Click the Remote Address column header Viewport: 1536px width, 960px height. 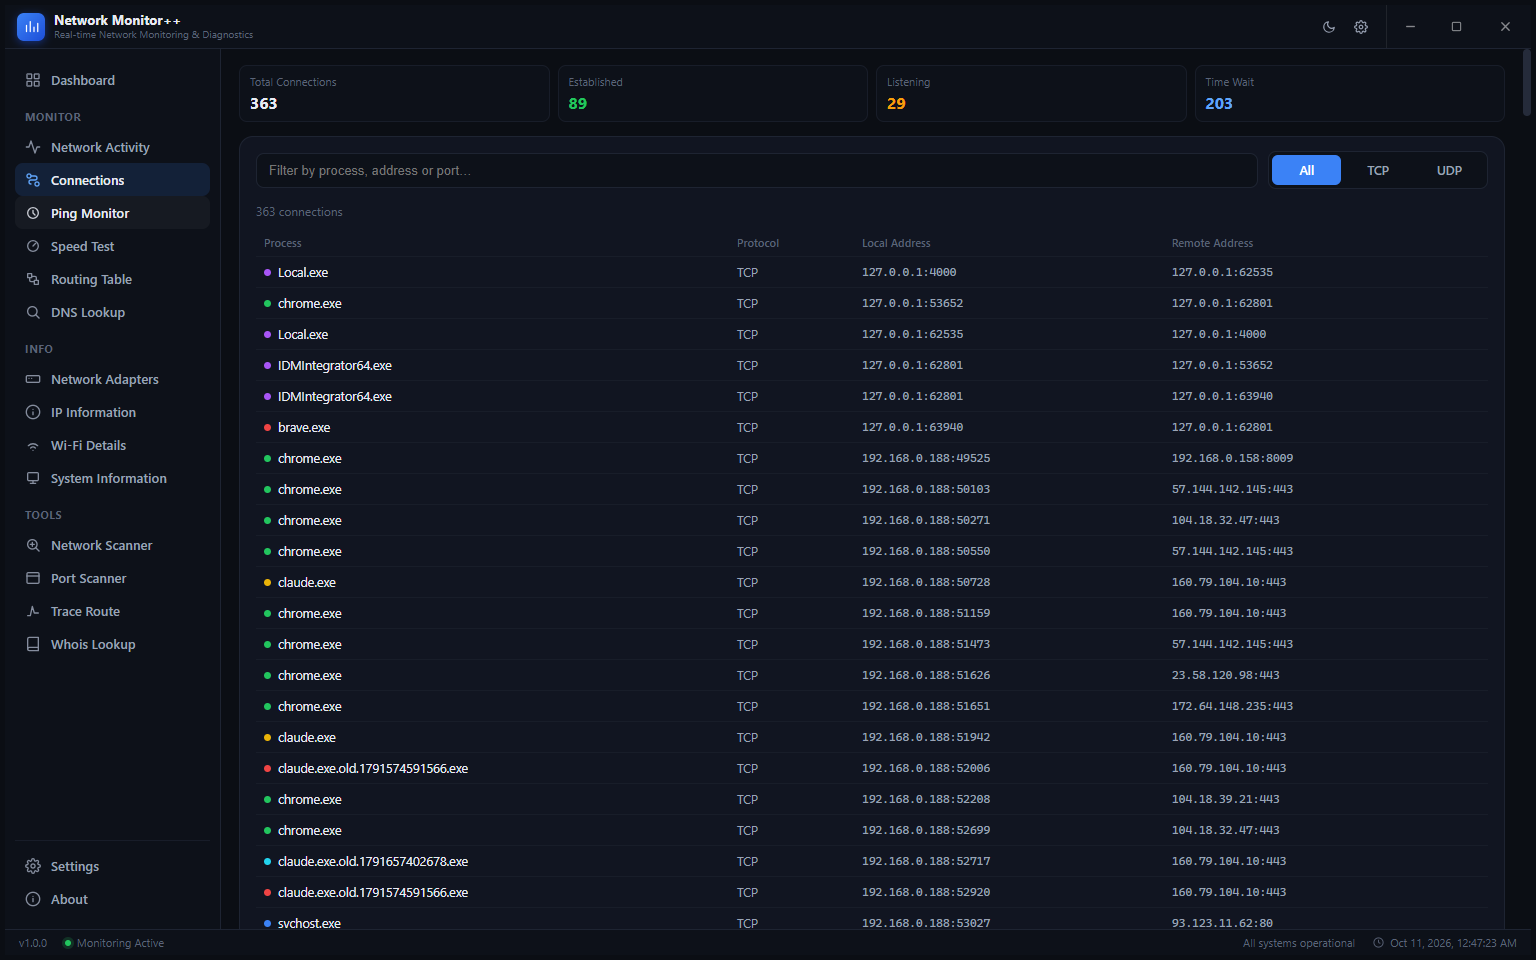pos(1212,243)
